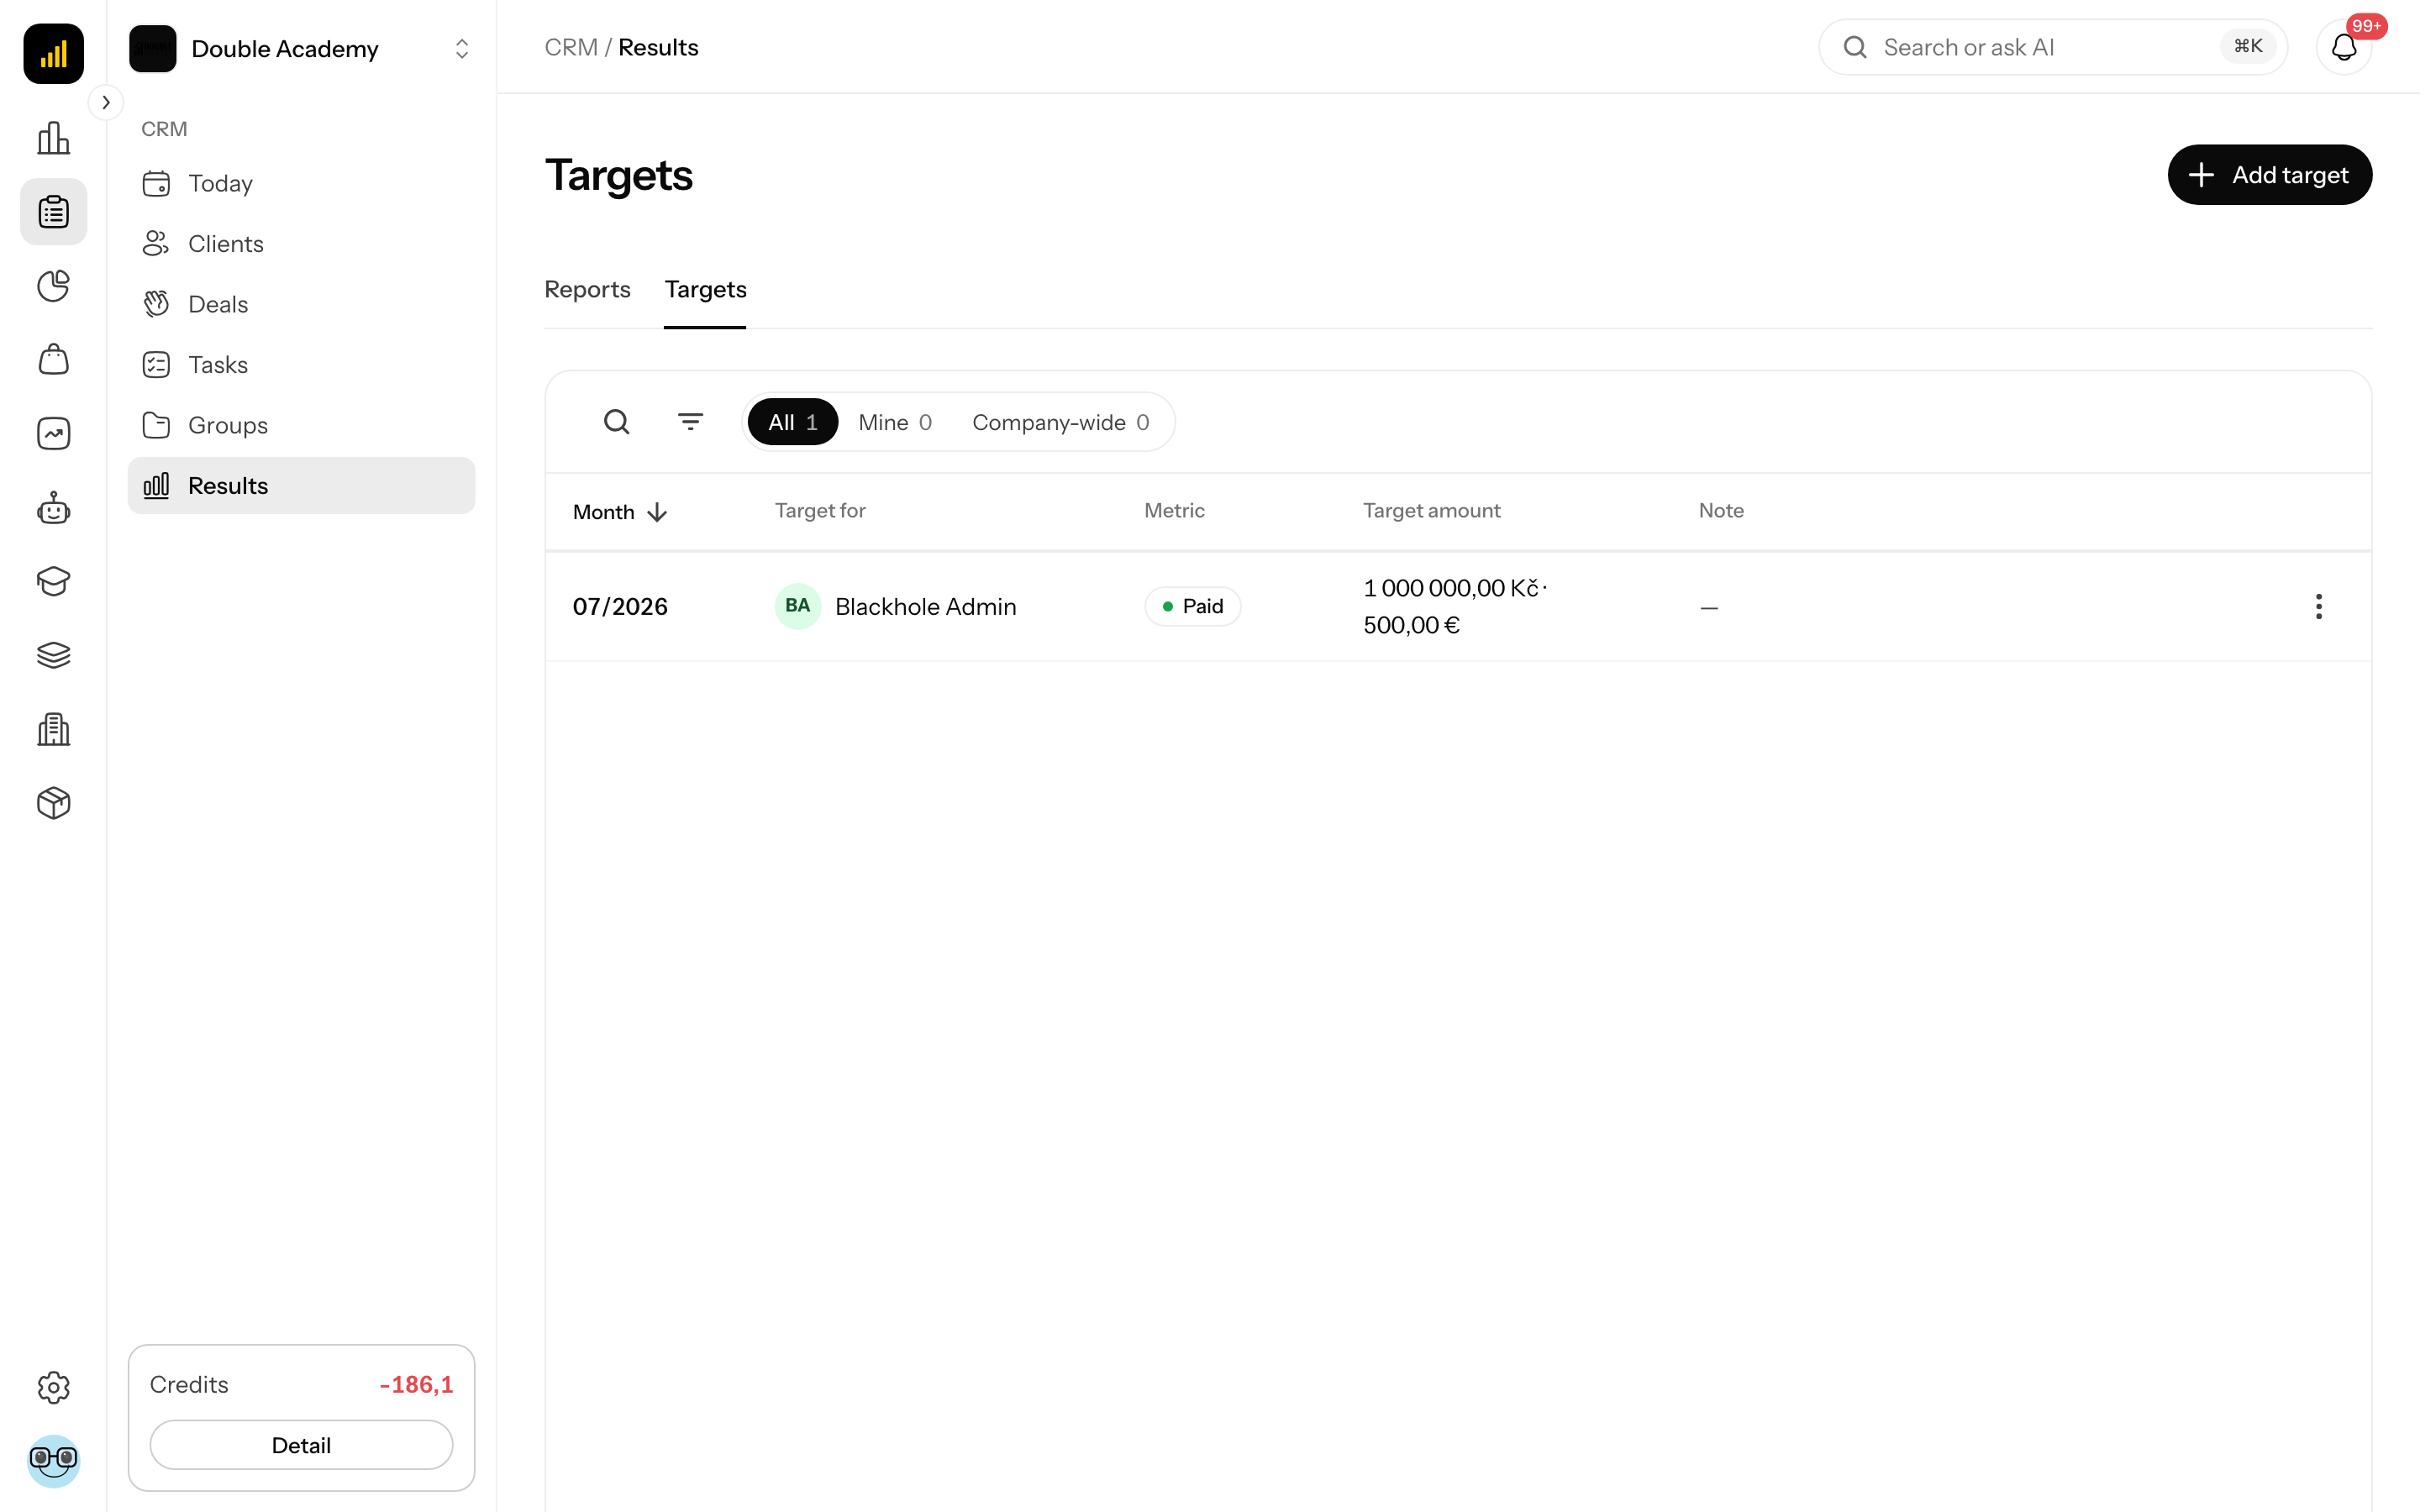Viewport: 2420px width, 1512px height.
Task: Open the shopping bag icon in rail
Action: point(53,360)
